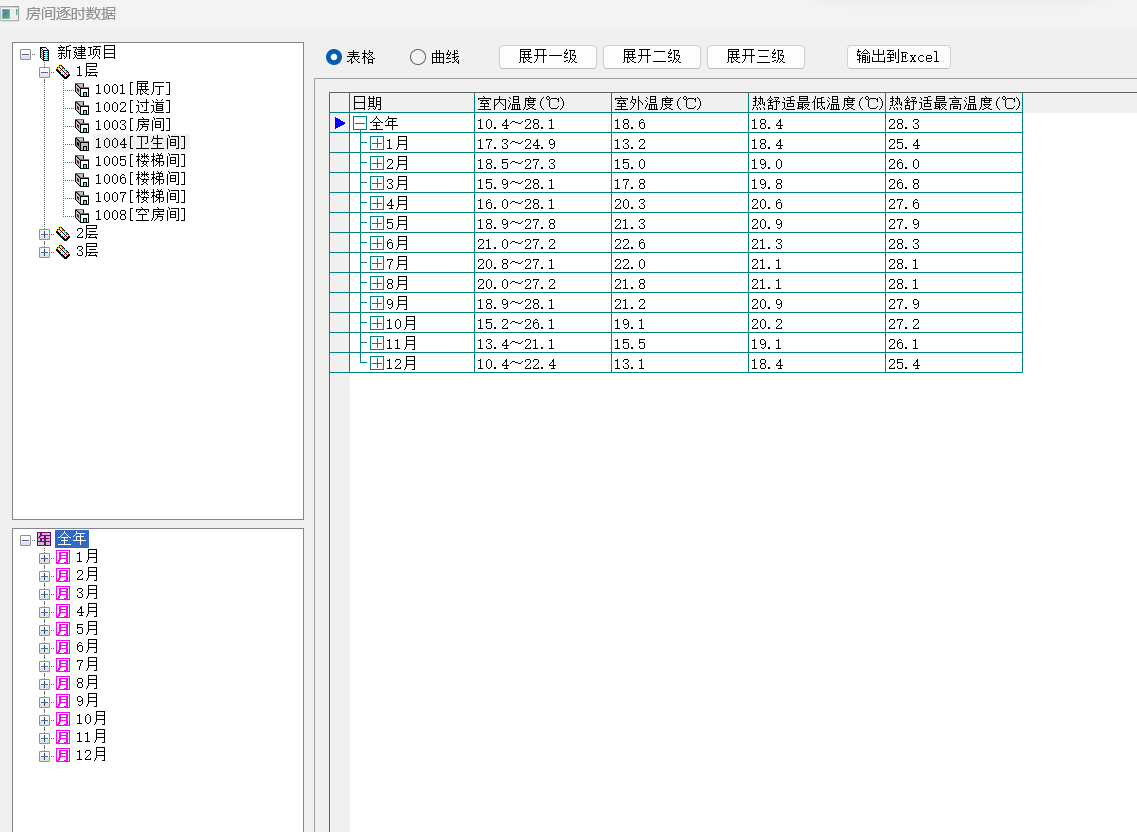The width and height of the screenshot is (1137, 832).
Task: Click the month icon beside 12月
Action: pos(63,755)
